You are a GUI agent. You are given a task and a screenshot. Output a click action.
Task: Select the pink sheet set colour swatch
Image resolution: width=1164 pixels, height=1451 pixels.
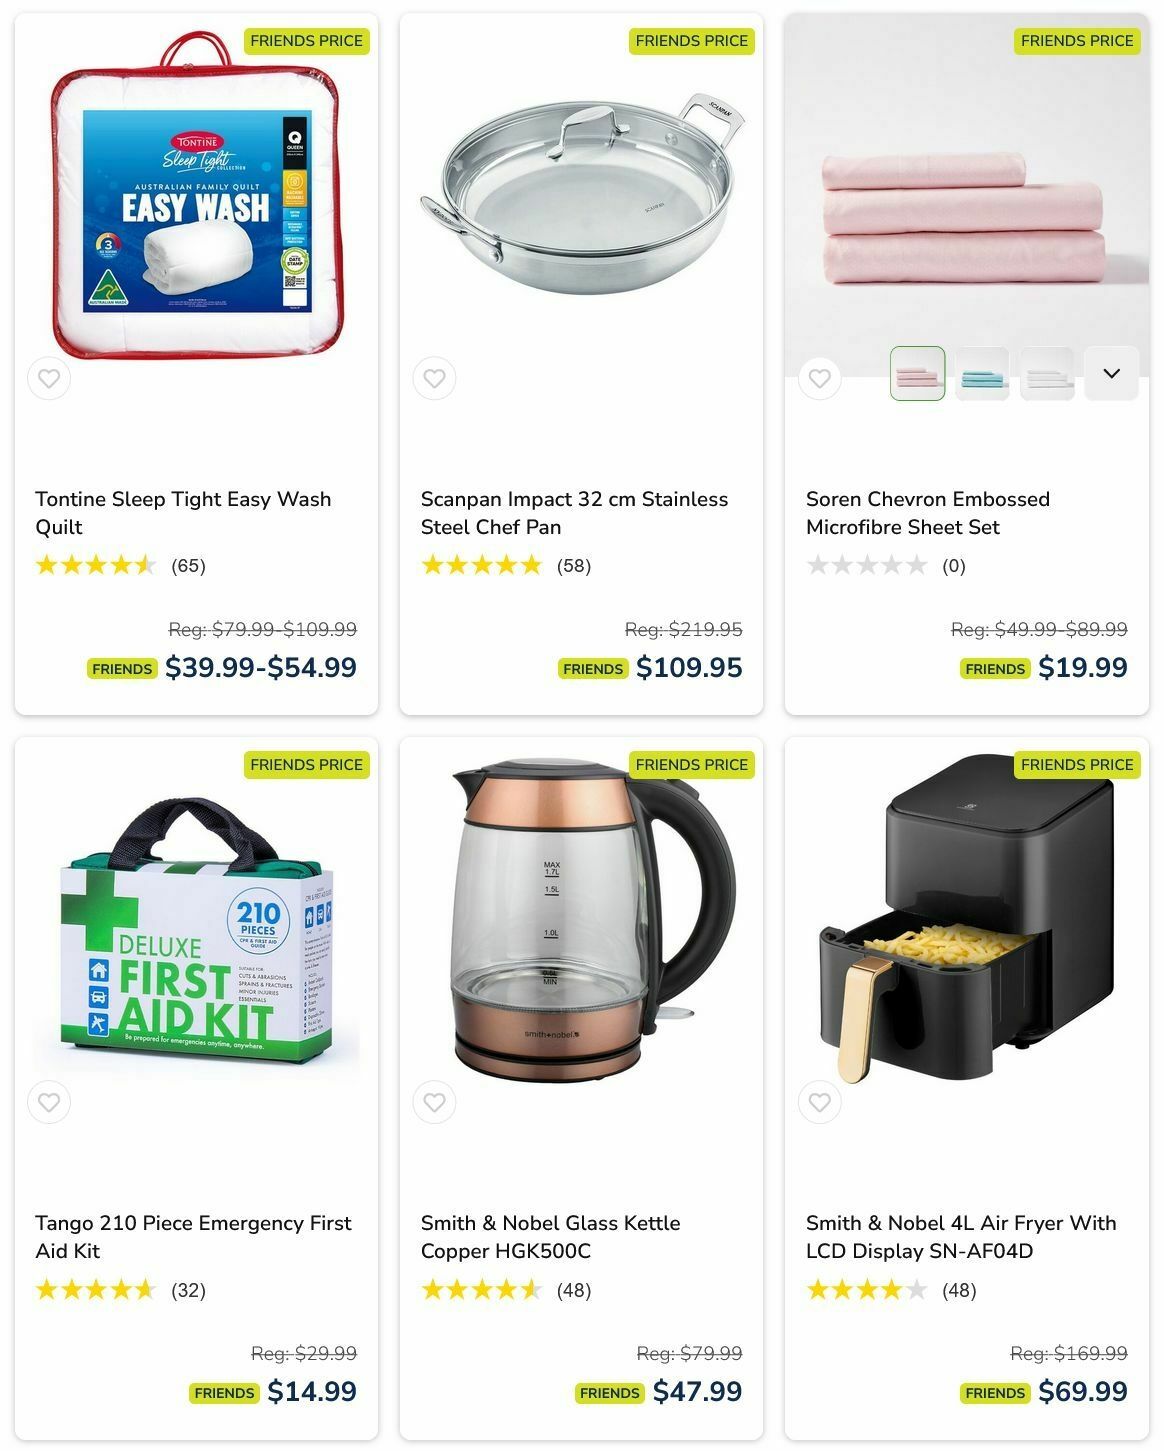(918, 374)
